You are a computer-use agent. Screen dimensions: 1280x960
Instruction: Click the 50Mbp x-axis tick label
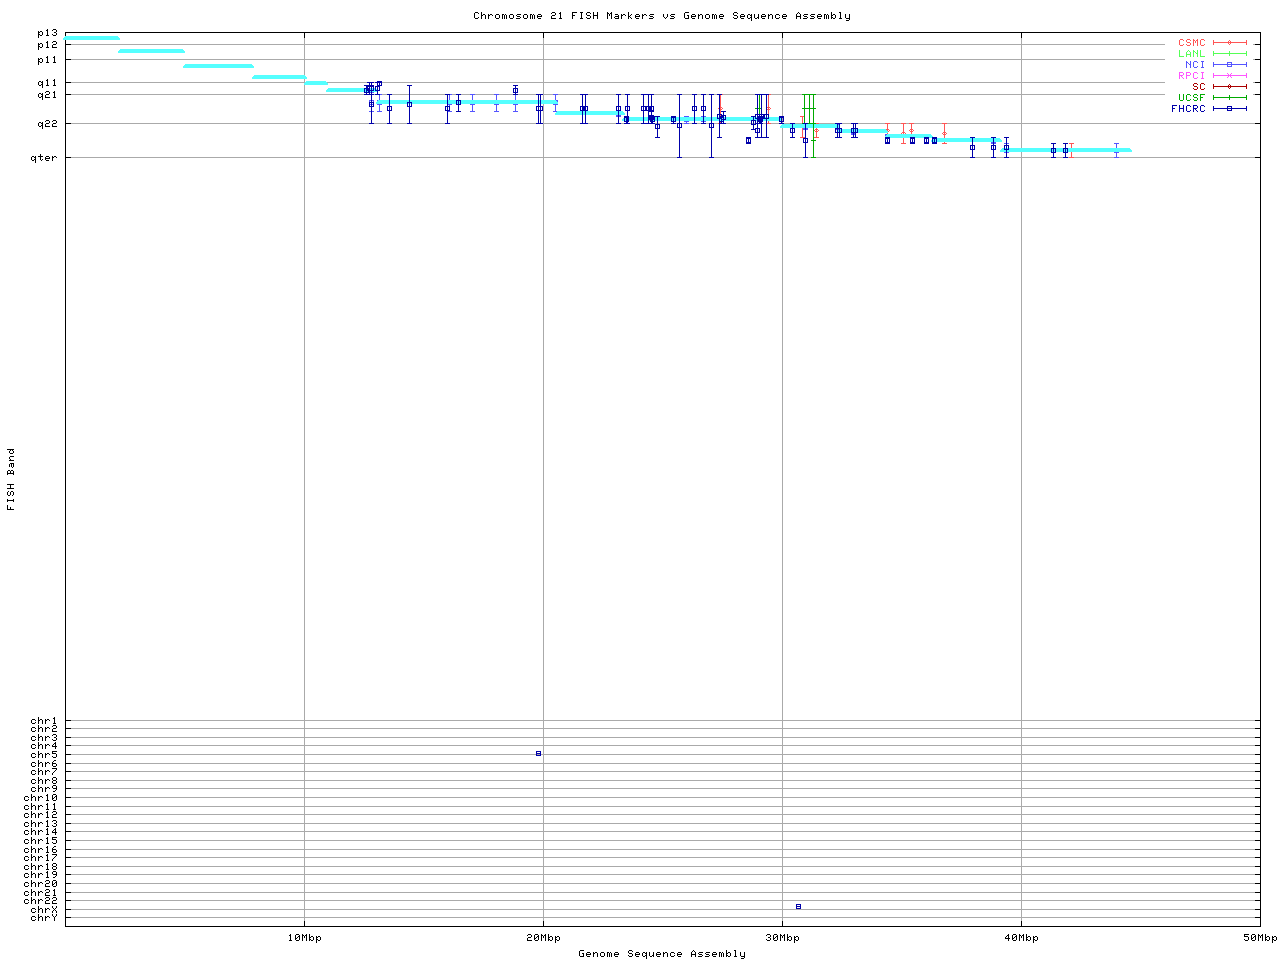1259,938
